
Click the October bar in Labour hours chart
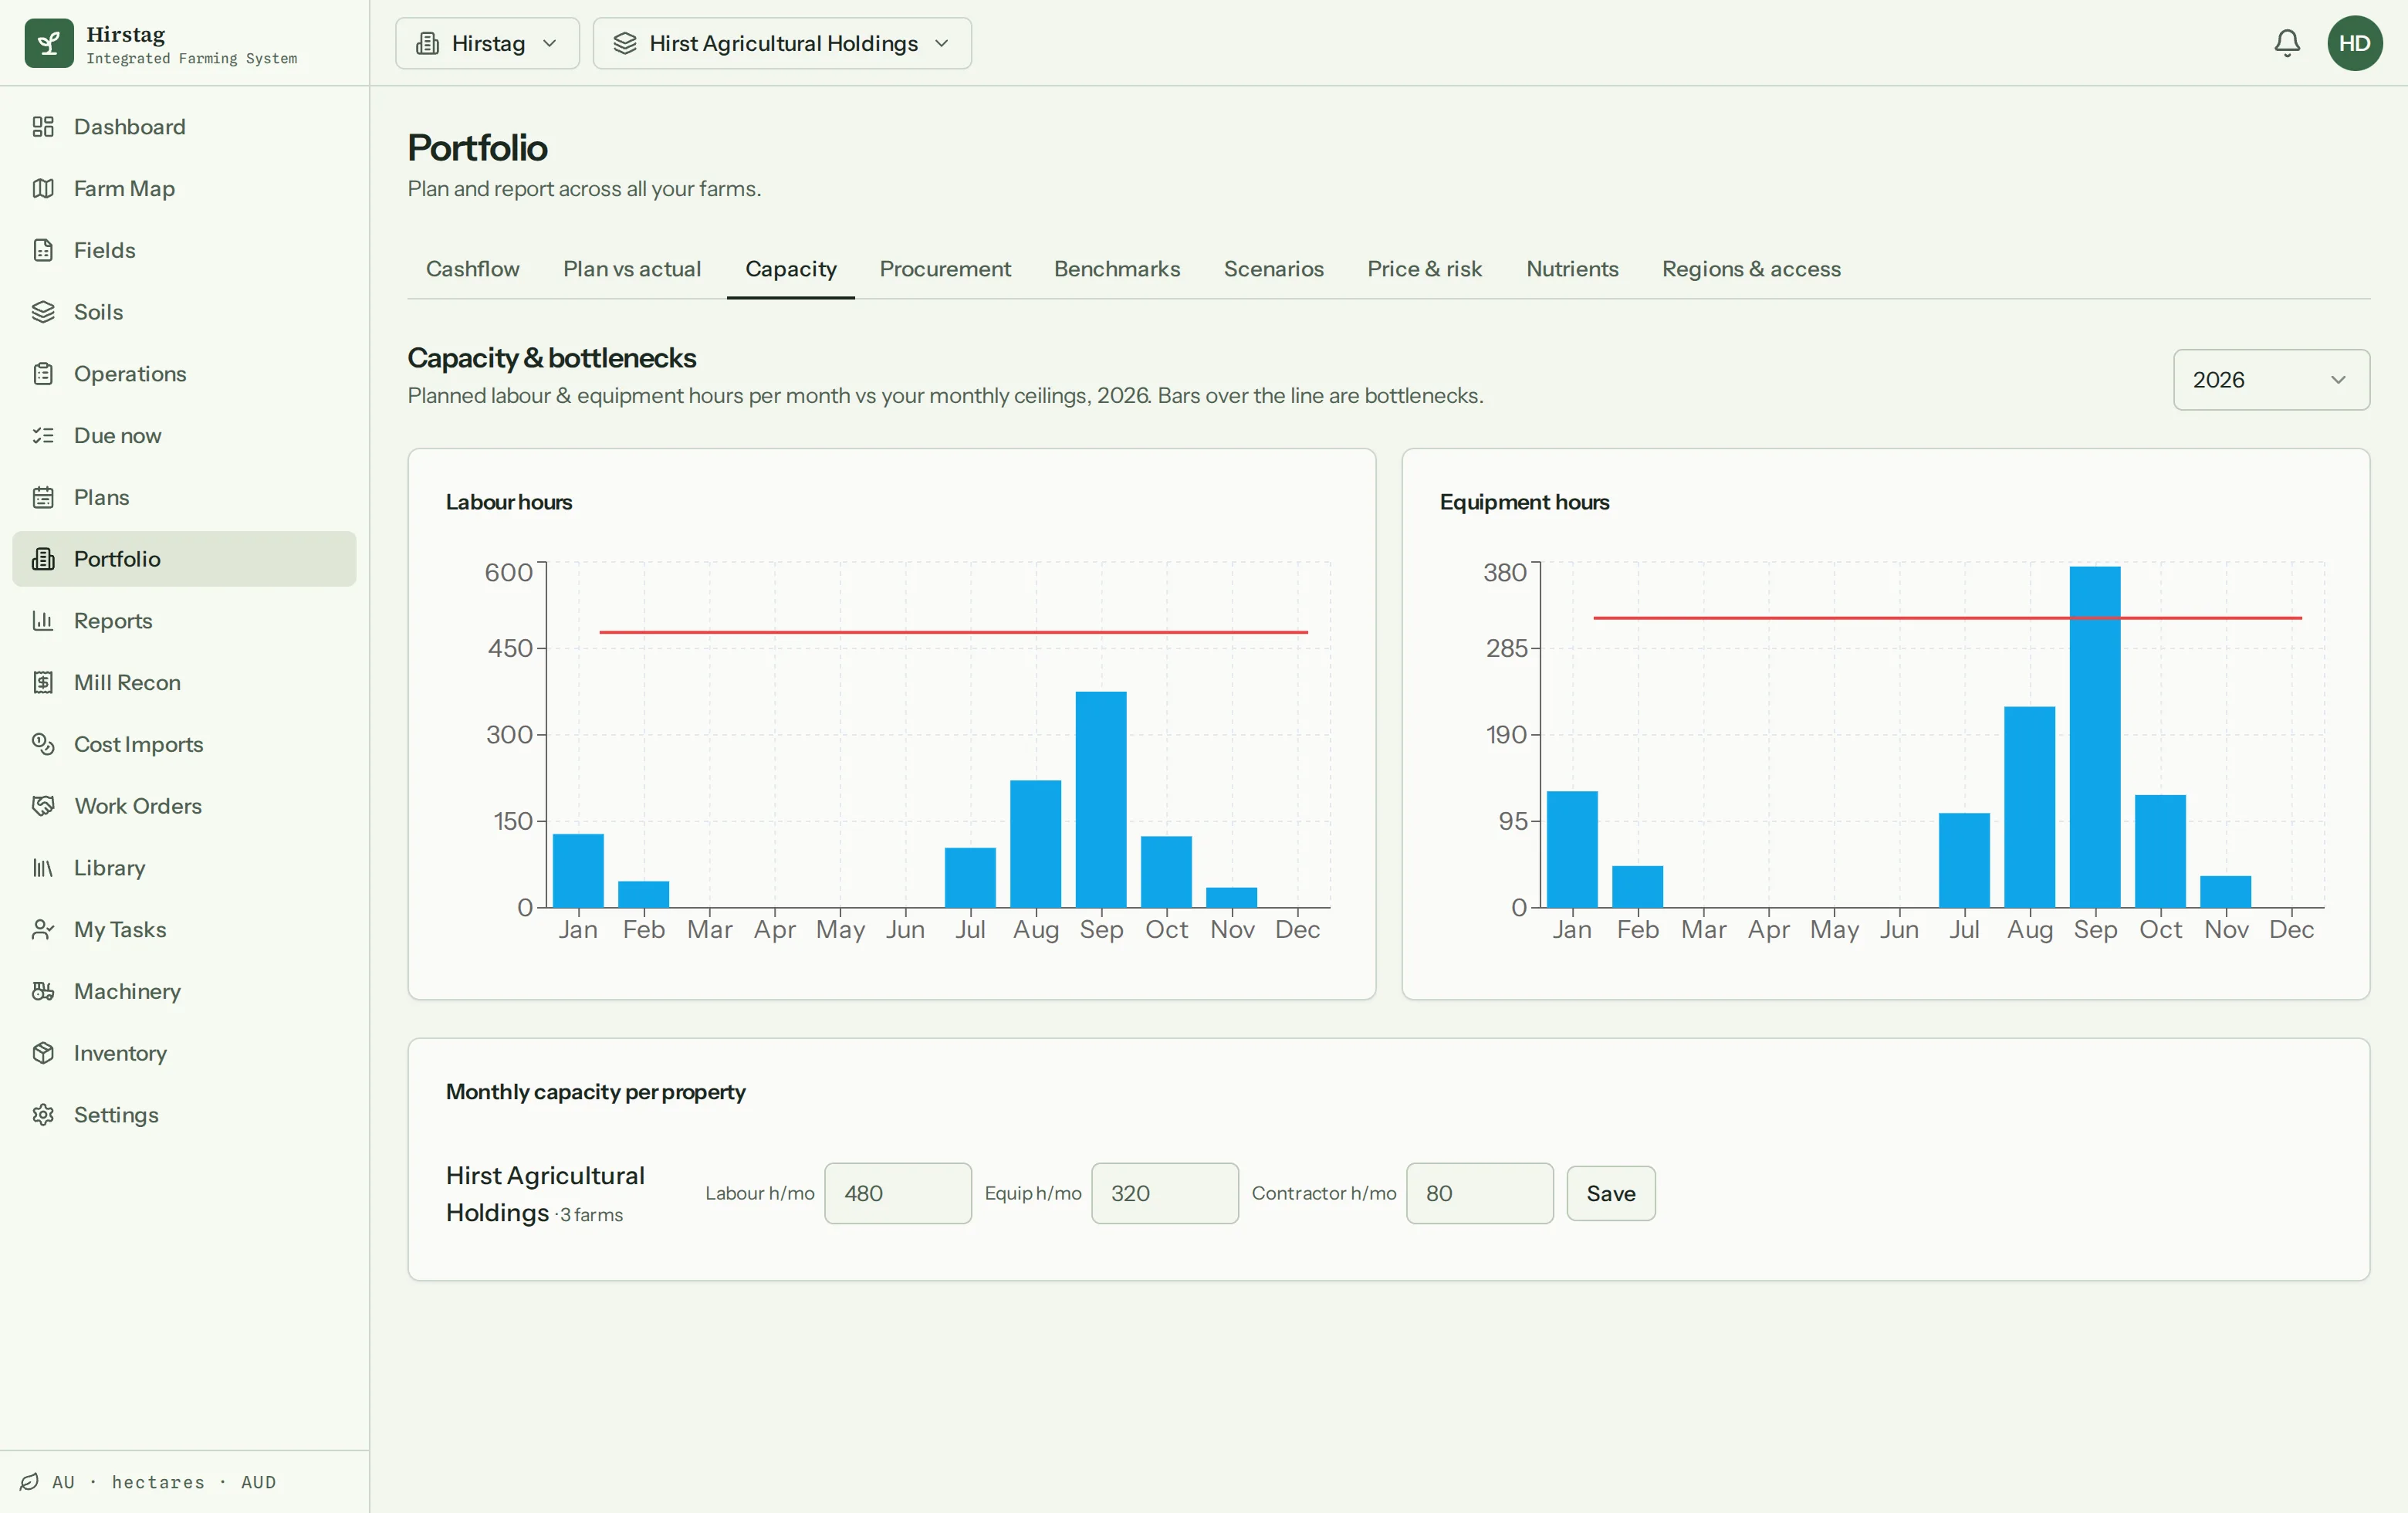click(1166, 872)
